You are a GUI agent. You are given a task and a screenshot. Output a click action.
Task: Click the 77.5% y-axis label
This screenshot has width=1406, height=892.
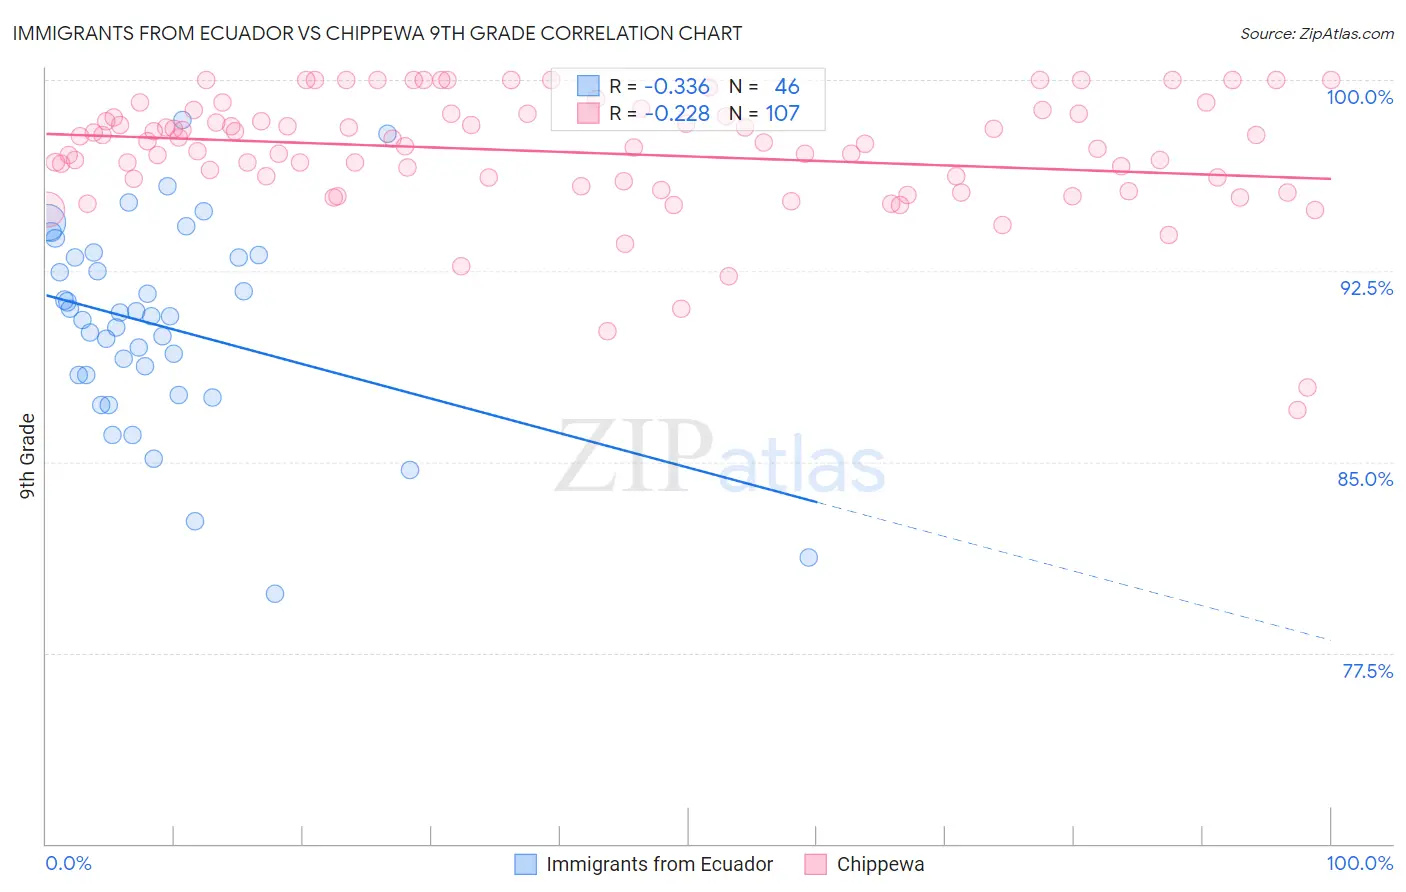pos(1367,671)
